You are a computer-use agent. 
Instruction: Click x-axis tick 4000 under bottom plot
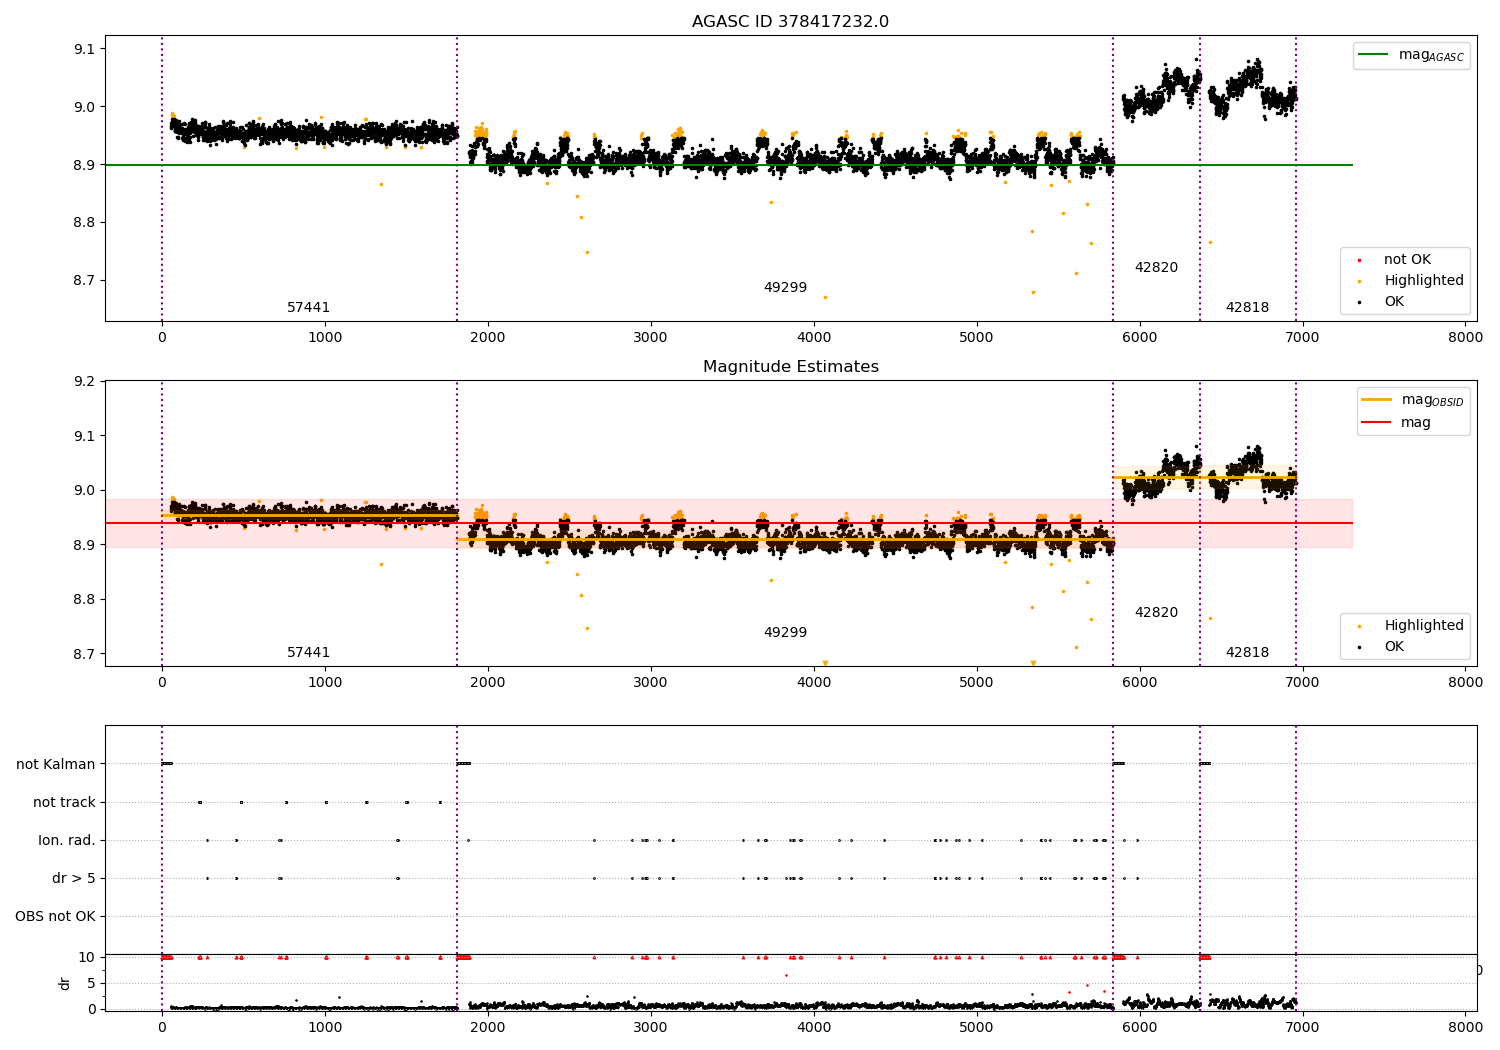click(x=814, y=1027)
